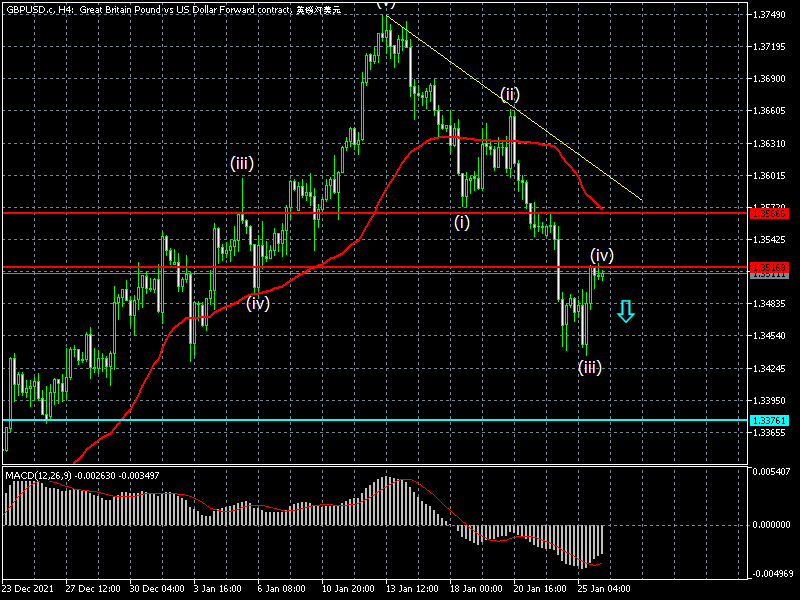The height and width of the screenshot is (600, 800).
Task: Select the (iii) label above the early-January peak
Action: click(242, 163)
